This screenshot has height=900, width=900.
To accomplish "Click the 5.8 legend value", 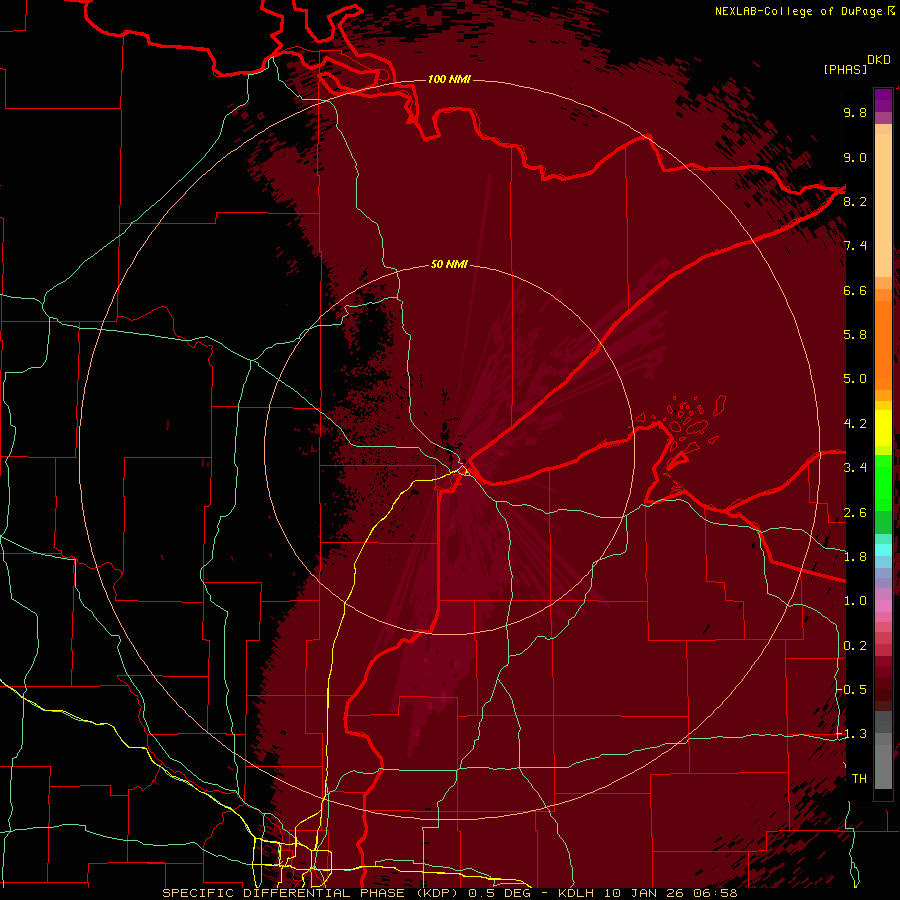I will 855,335.
